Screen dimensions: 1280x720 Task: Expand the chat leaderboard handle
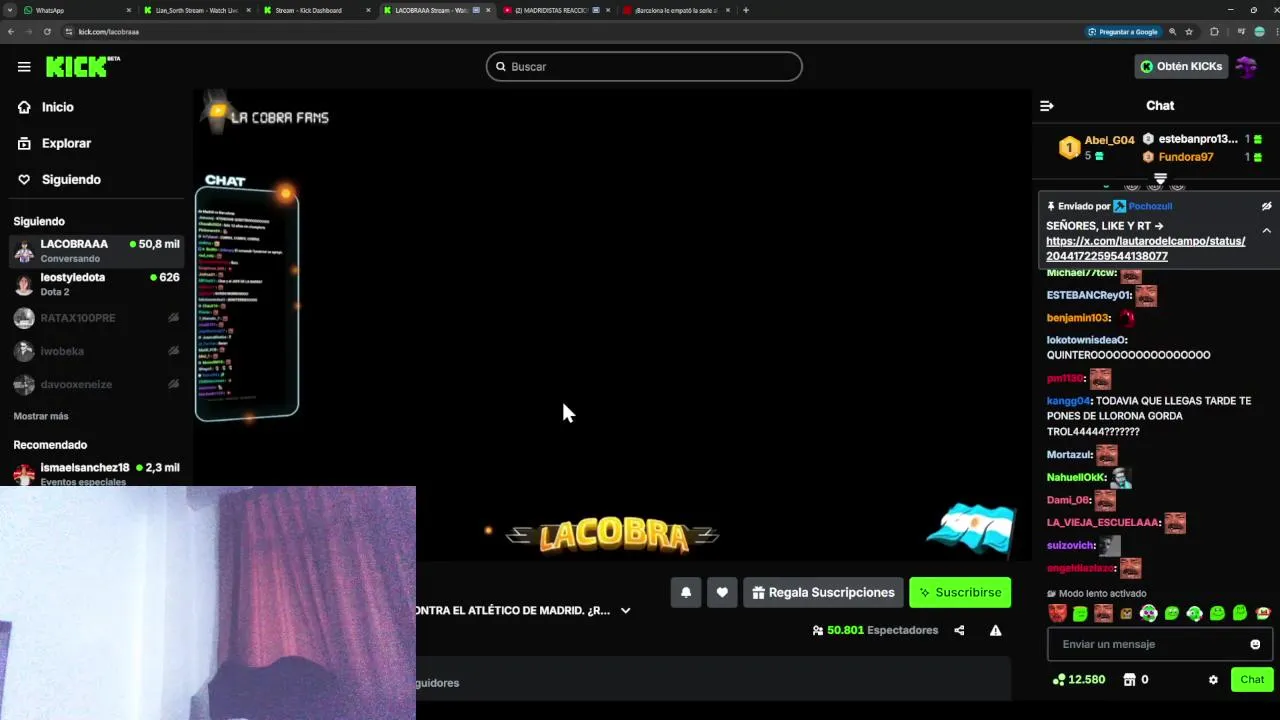1160,178
